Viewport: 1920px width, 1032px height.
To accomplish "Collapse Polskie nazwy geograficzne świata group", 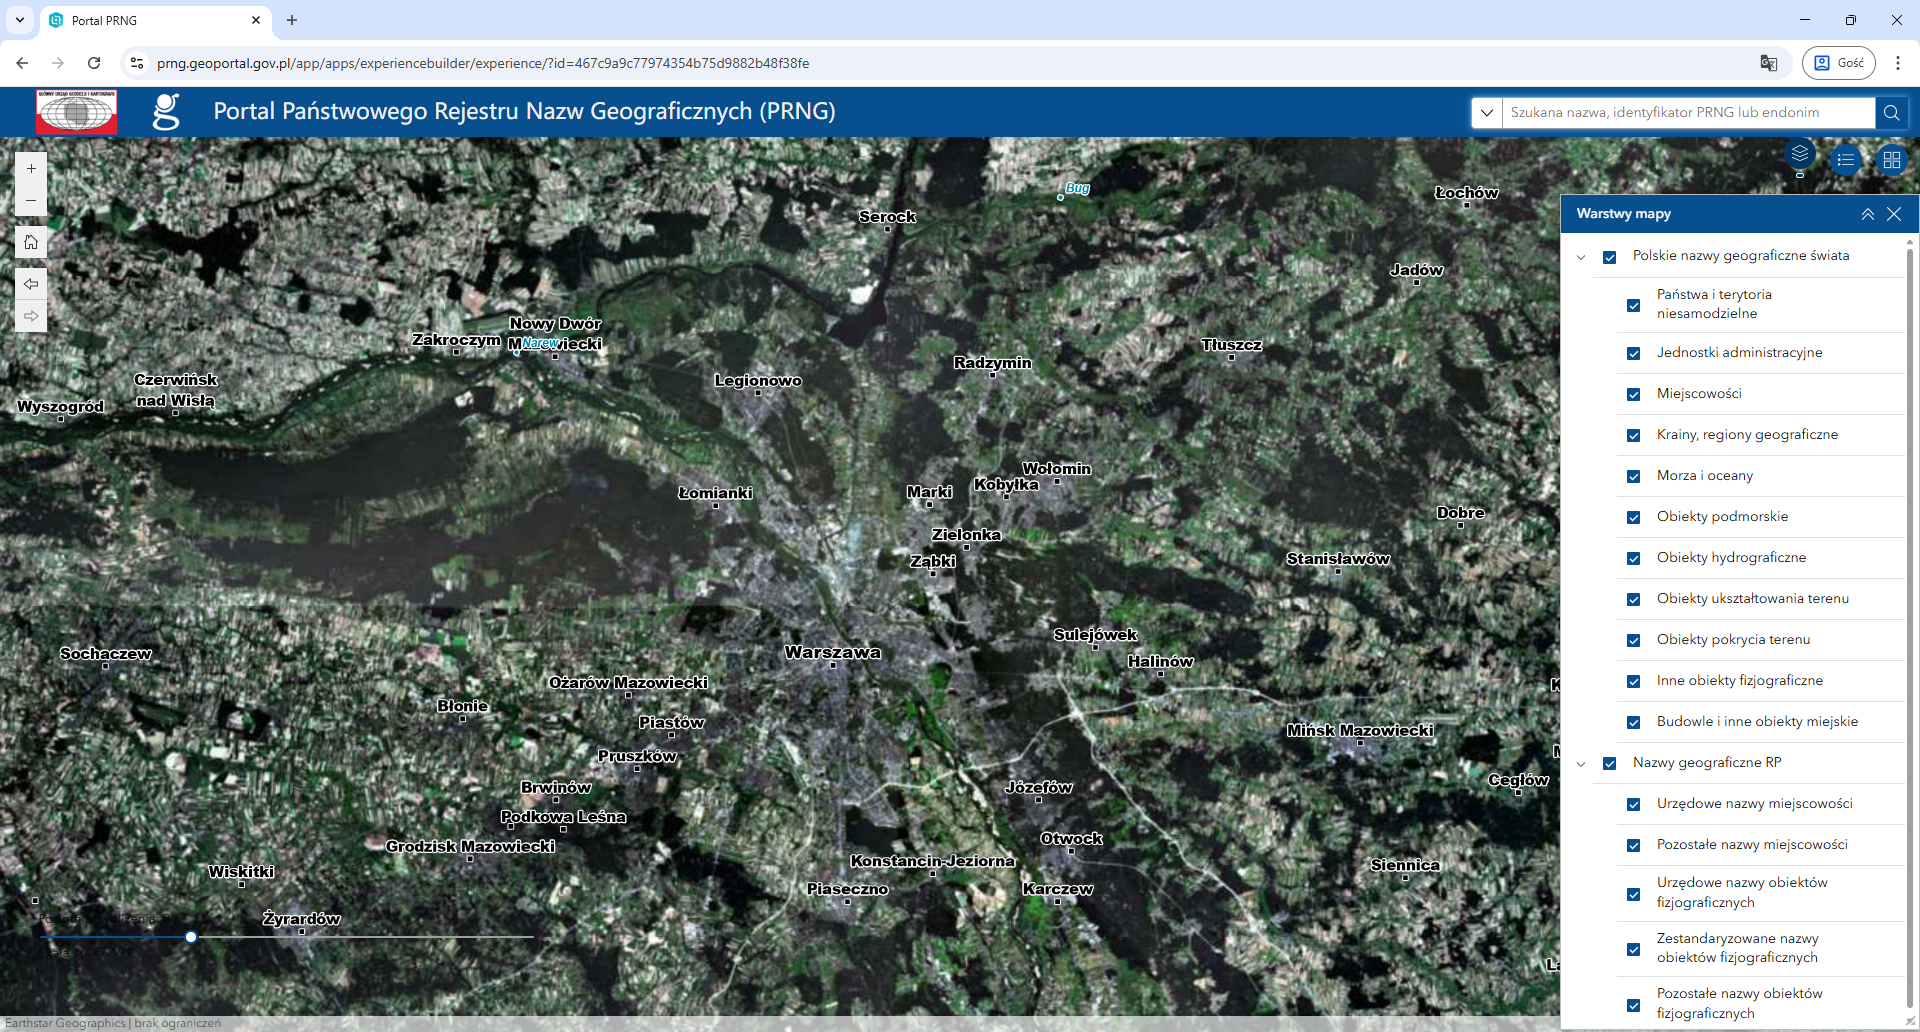I will 1581,257.
